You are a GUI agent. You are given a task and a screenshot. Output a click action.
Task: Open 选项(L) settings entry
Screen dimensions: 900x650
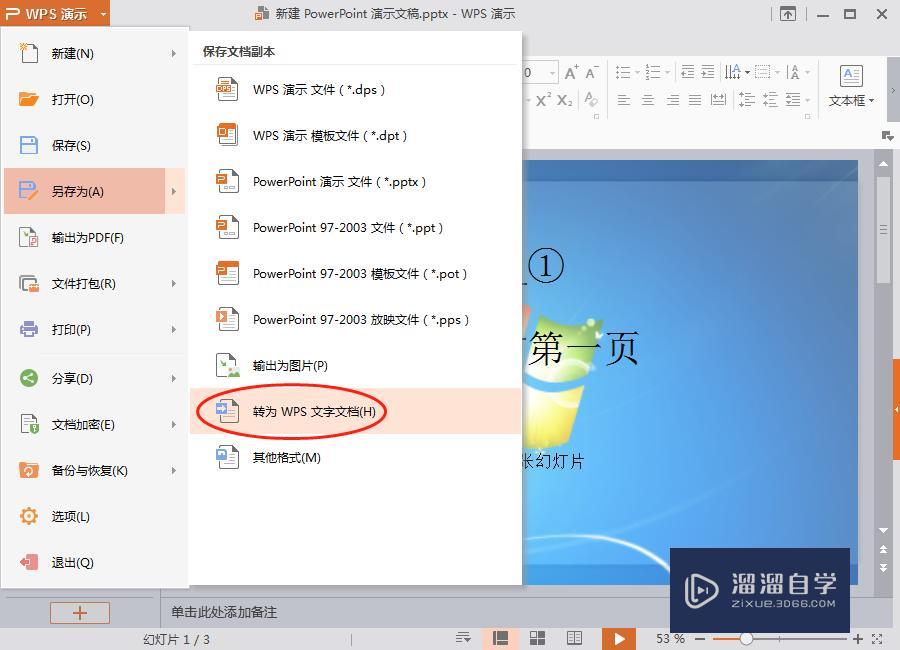coord(95,516)
